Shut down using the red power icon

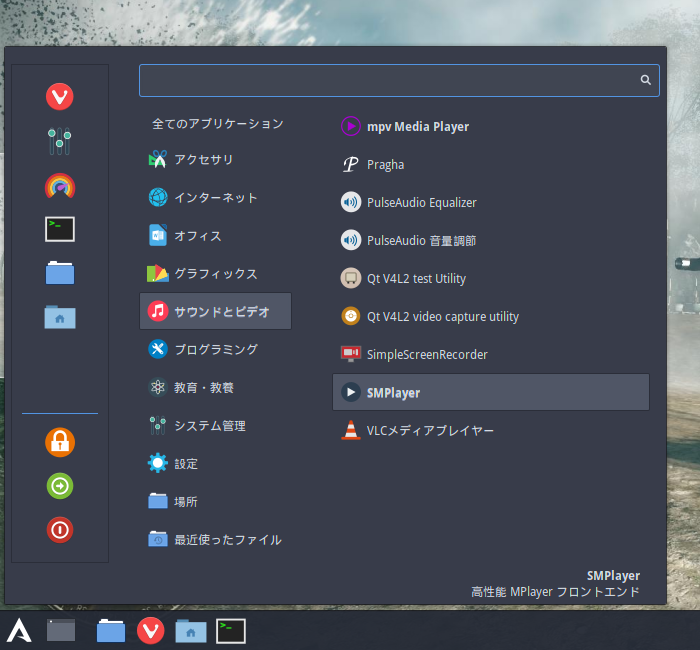[60, 530]
